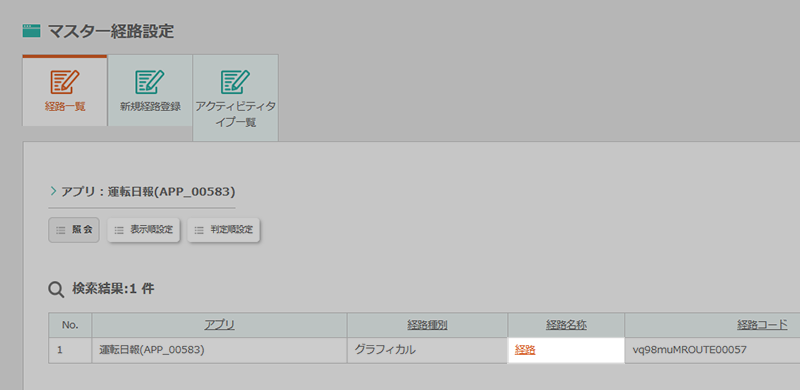Open the 経路一覧 tab
Image resolution: width=800 pixels, height=390 pixels.
65,90
